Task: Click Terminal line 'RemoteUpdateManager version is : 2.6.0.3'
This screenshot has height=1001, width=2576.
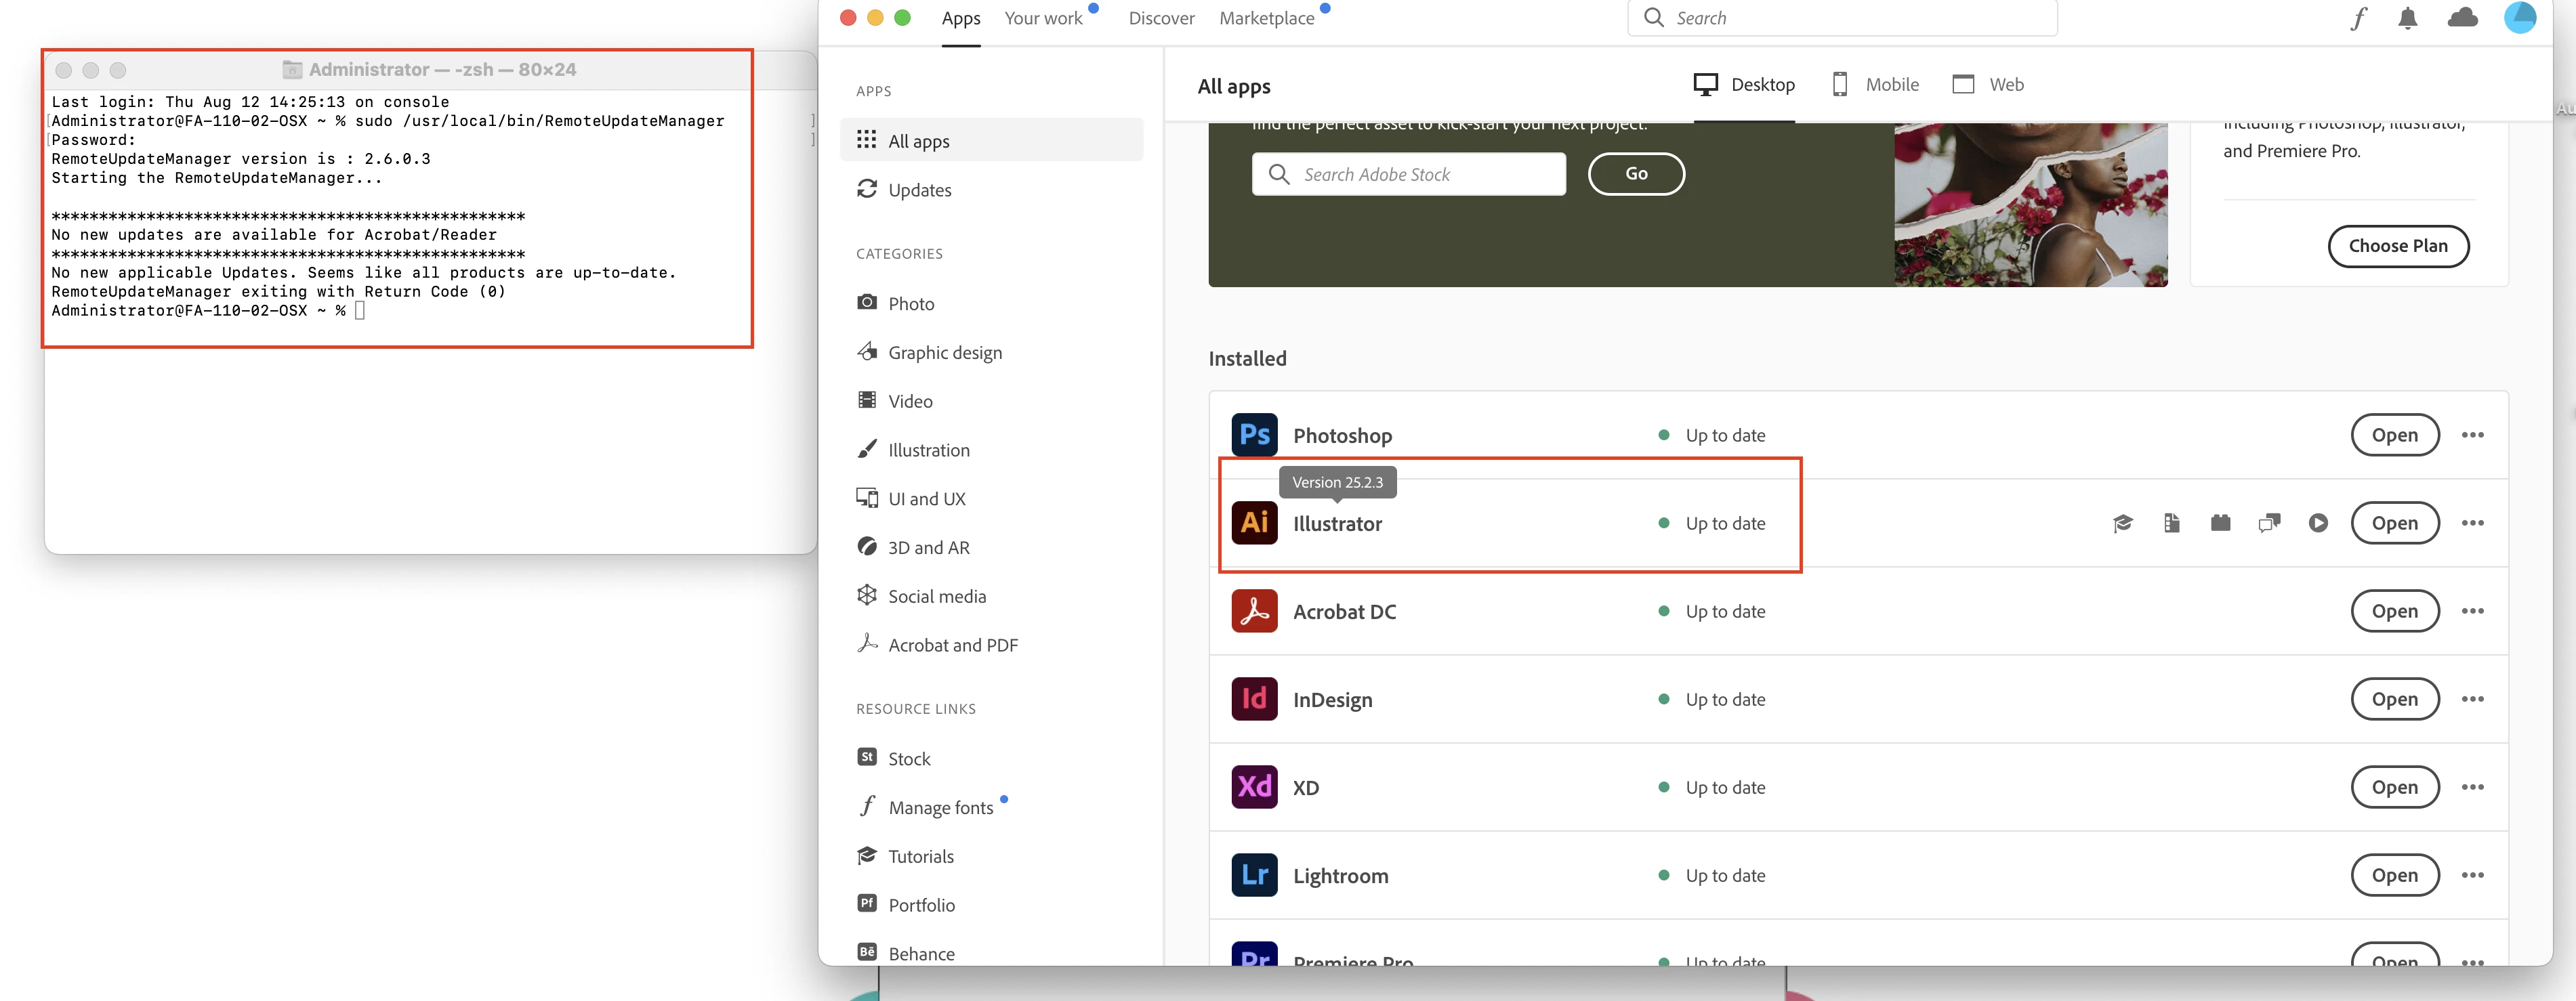Action: 241,159
